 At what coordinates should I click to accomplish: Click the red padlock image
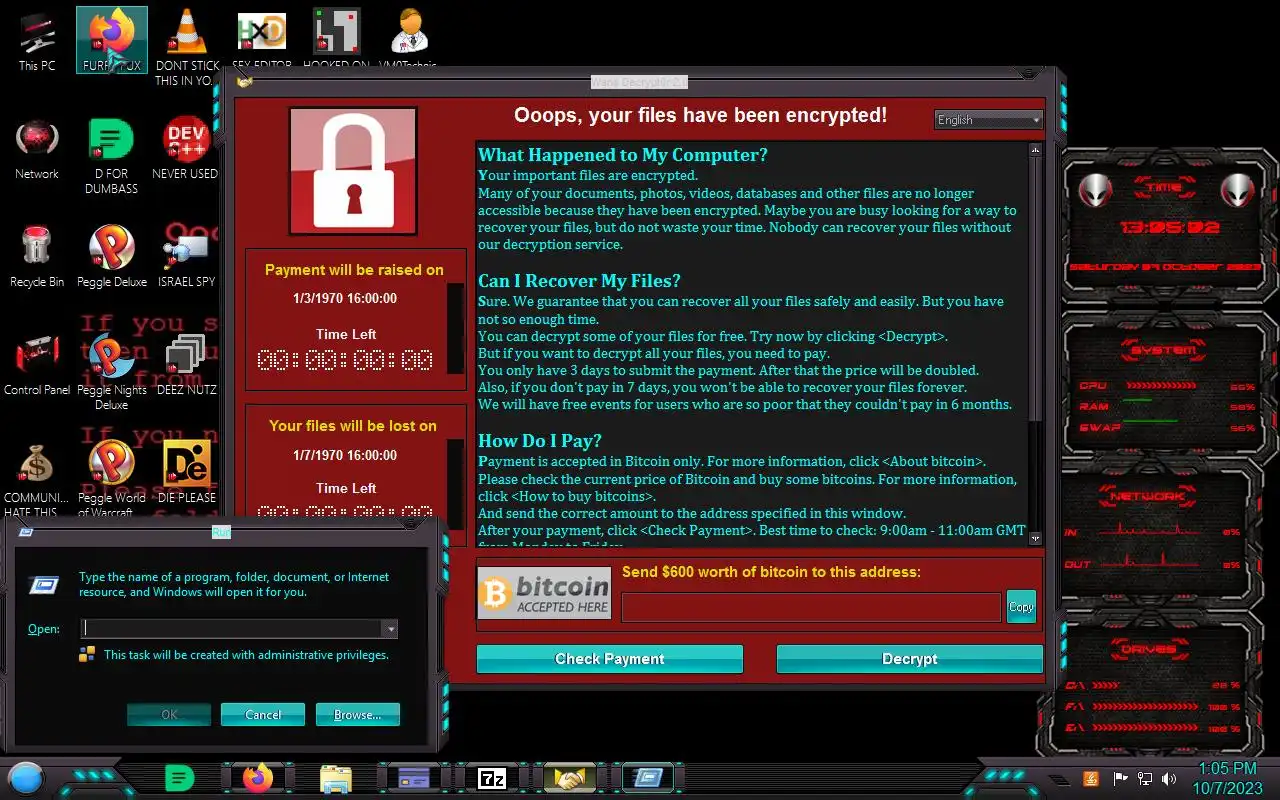click(x=353, y=171)
